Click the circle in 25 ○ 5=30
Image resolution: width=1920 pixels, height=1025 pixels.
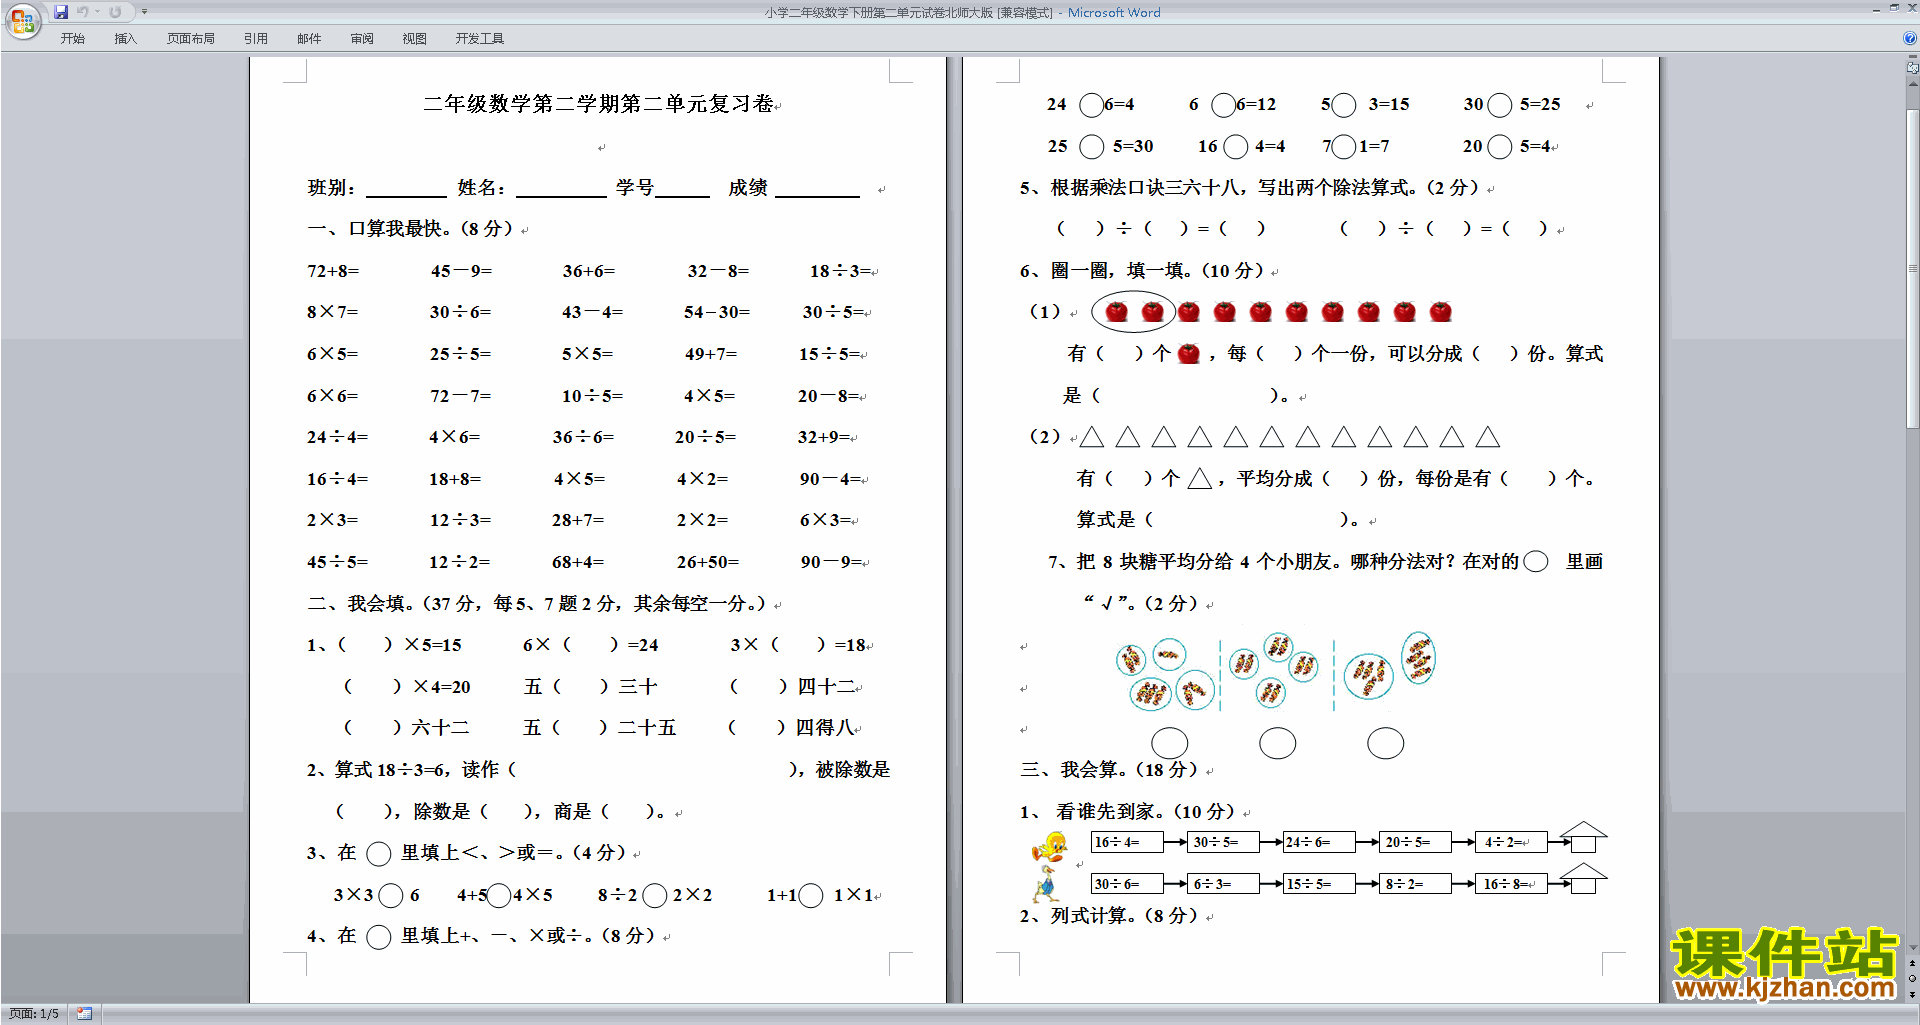pos(1092,147)
